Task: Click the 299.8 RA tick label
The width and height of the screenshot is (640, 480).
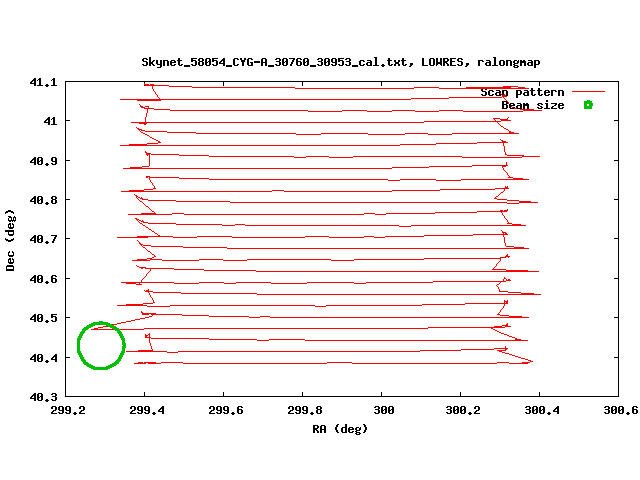Action: [x=305, y=410]
